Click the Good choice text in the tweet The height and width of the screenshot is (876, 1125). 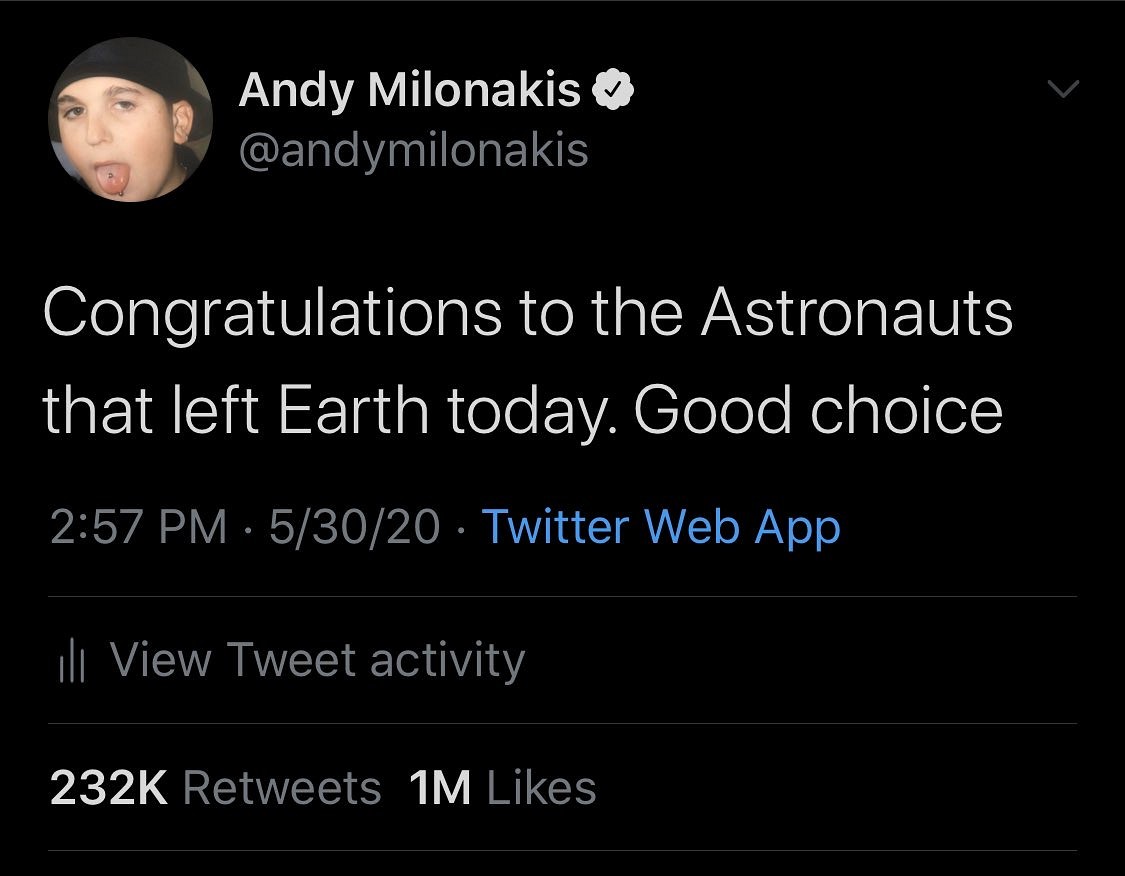(x=818, y=410)
